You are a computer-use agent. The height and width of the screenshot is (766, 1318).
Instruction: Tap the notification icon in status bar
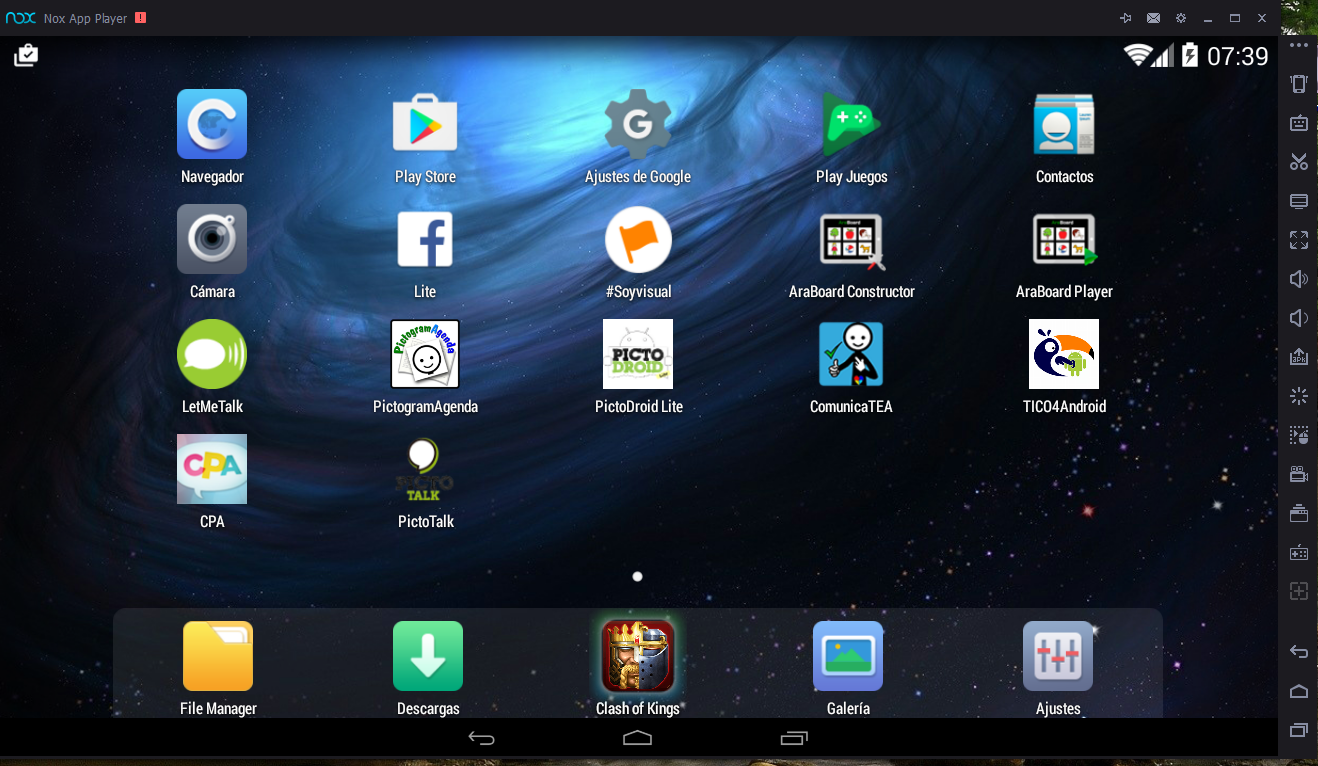click(26, 56)
